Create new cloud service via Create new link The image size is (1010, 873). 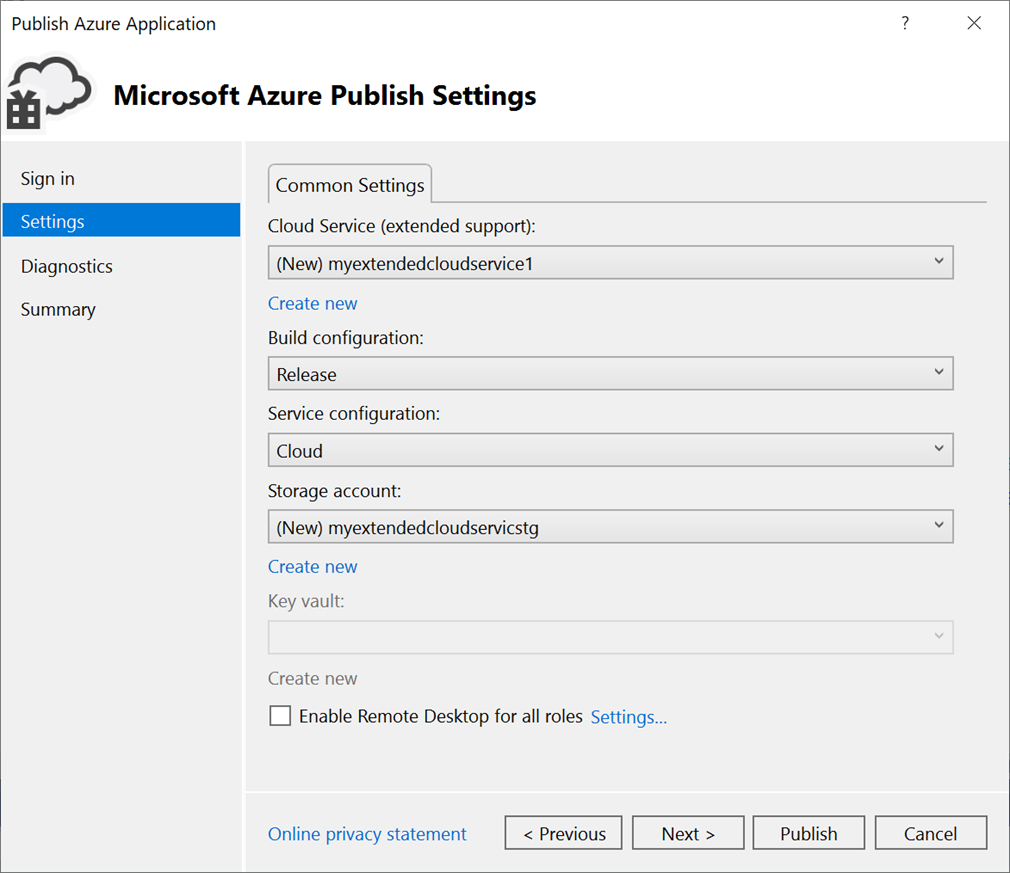(312, 302)
